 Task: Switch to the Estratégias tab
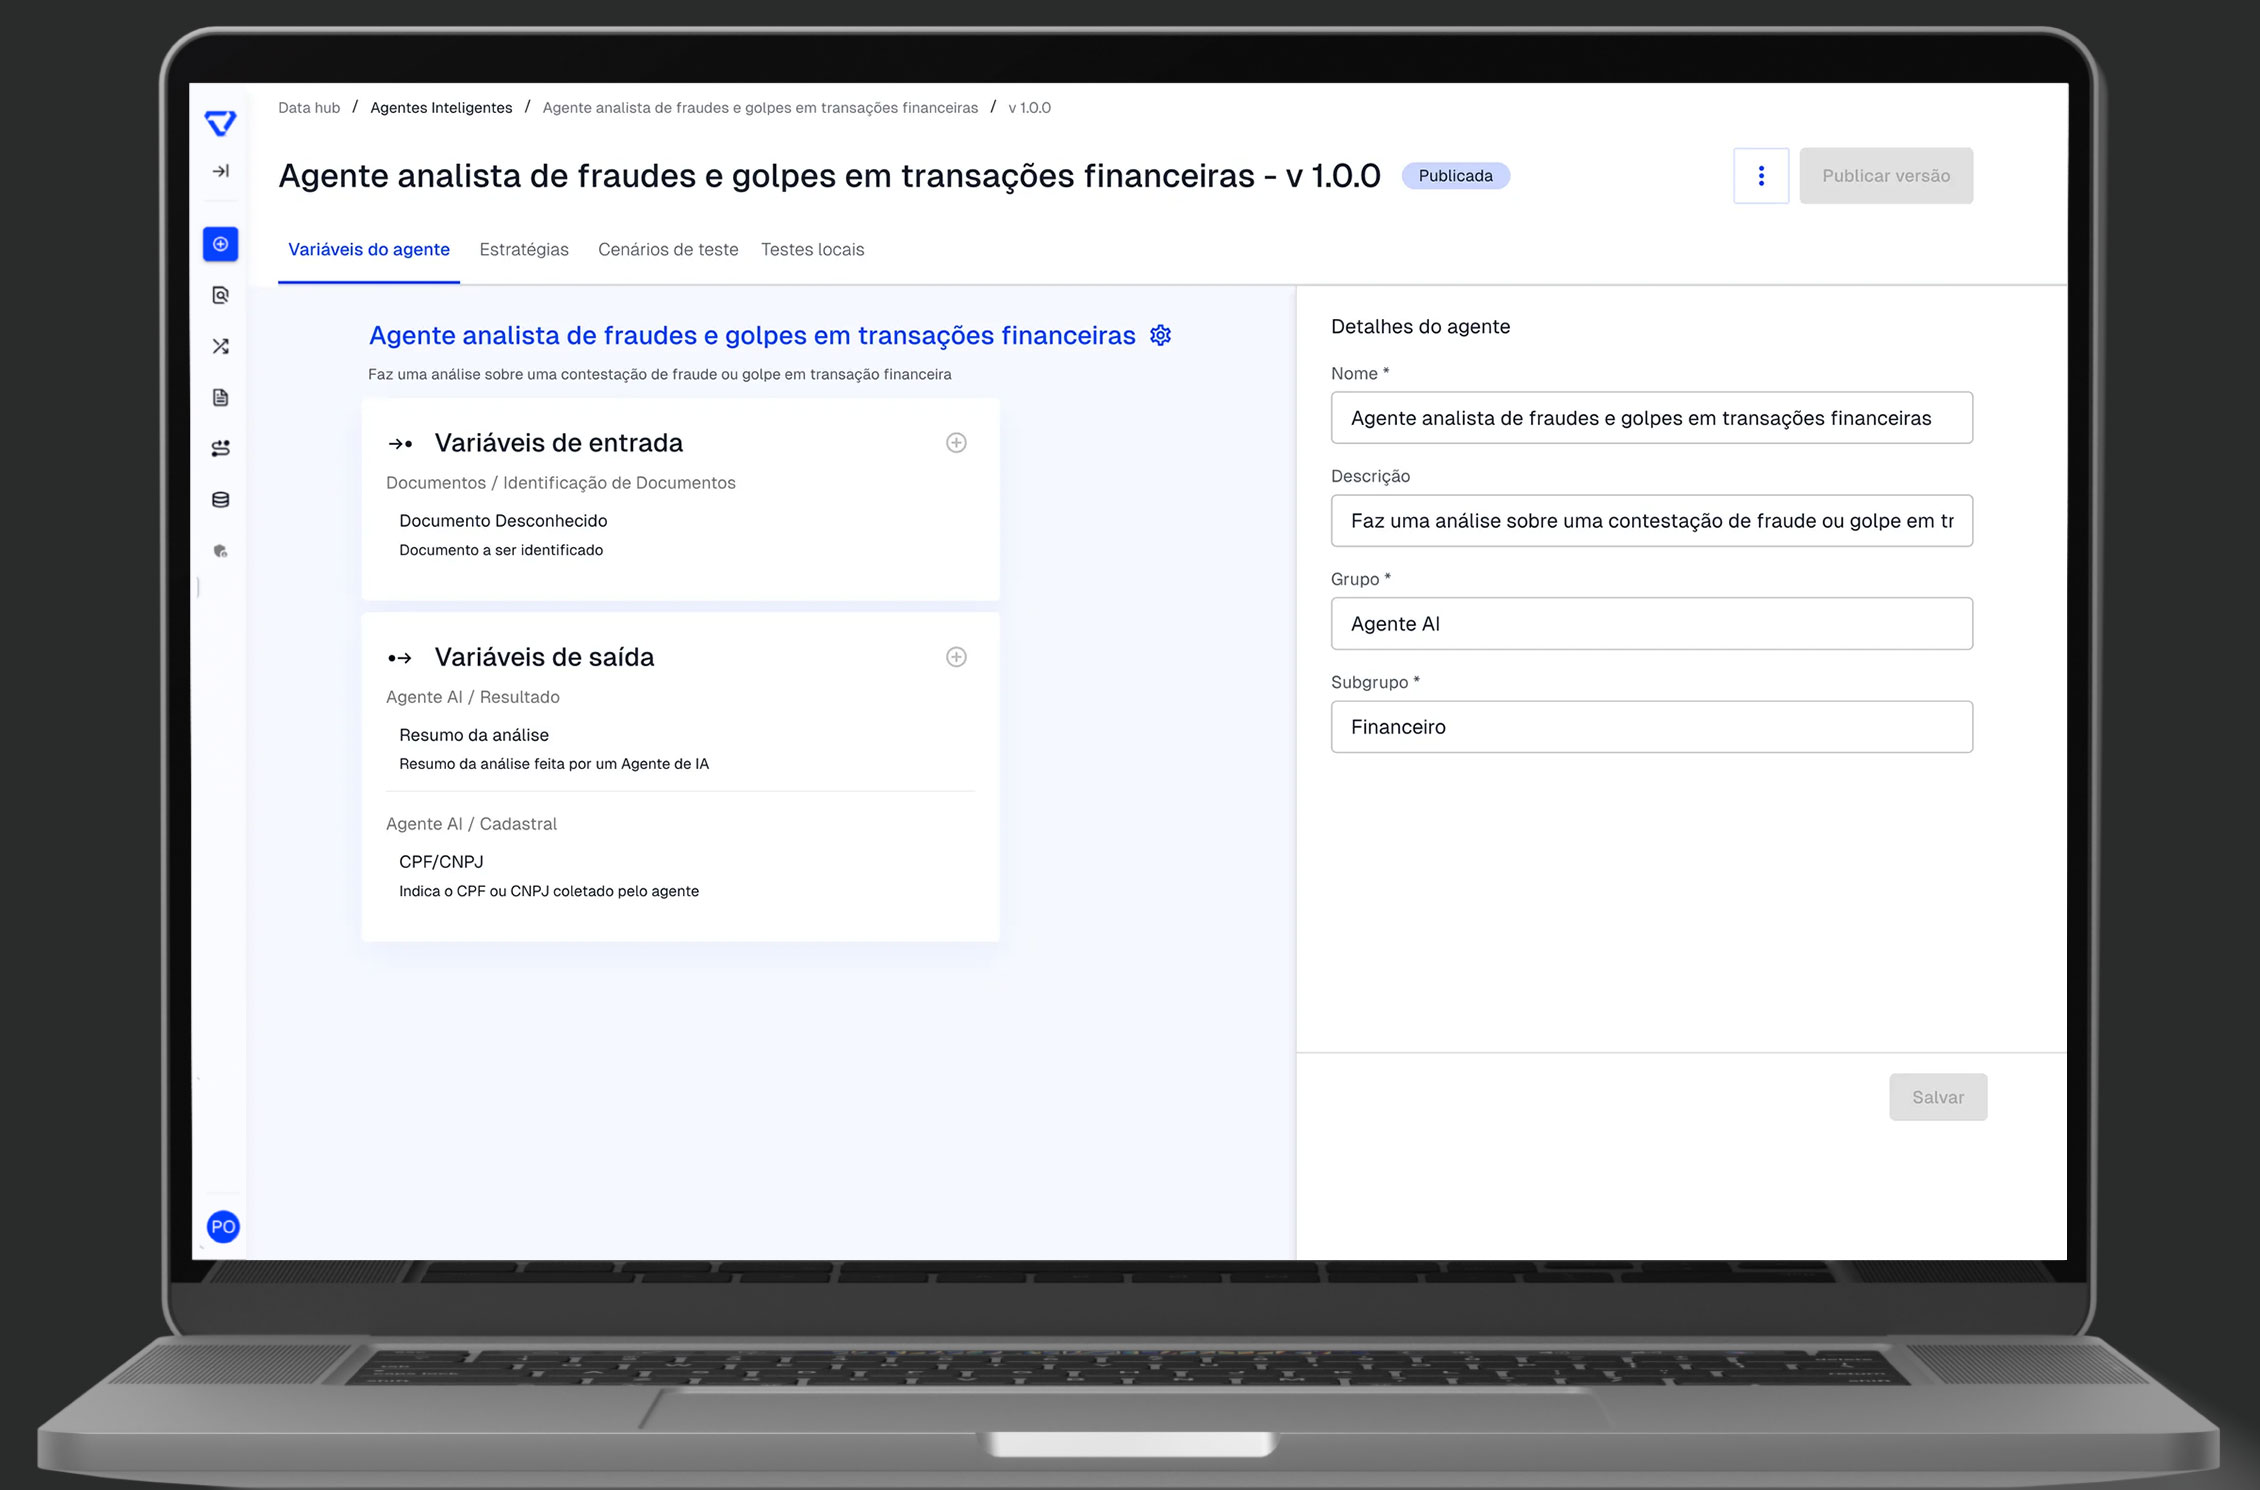click(x=524, y=249)
